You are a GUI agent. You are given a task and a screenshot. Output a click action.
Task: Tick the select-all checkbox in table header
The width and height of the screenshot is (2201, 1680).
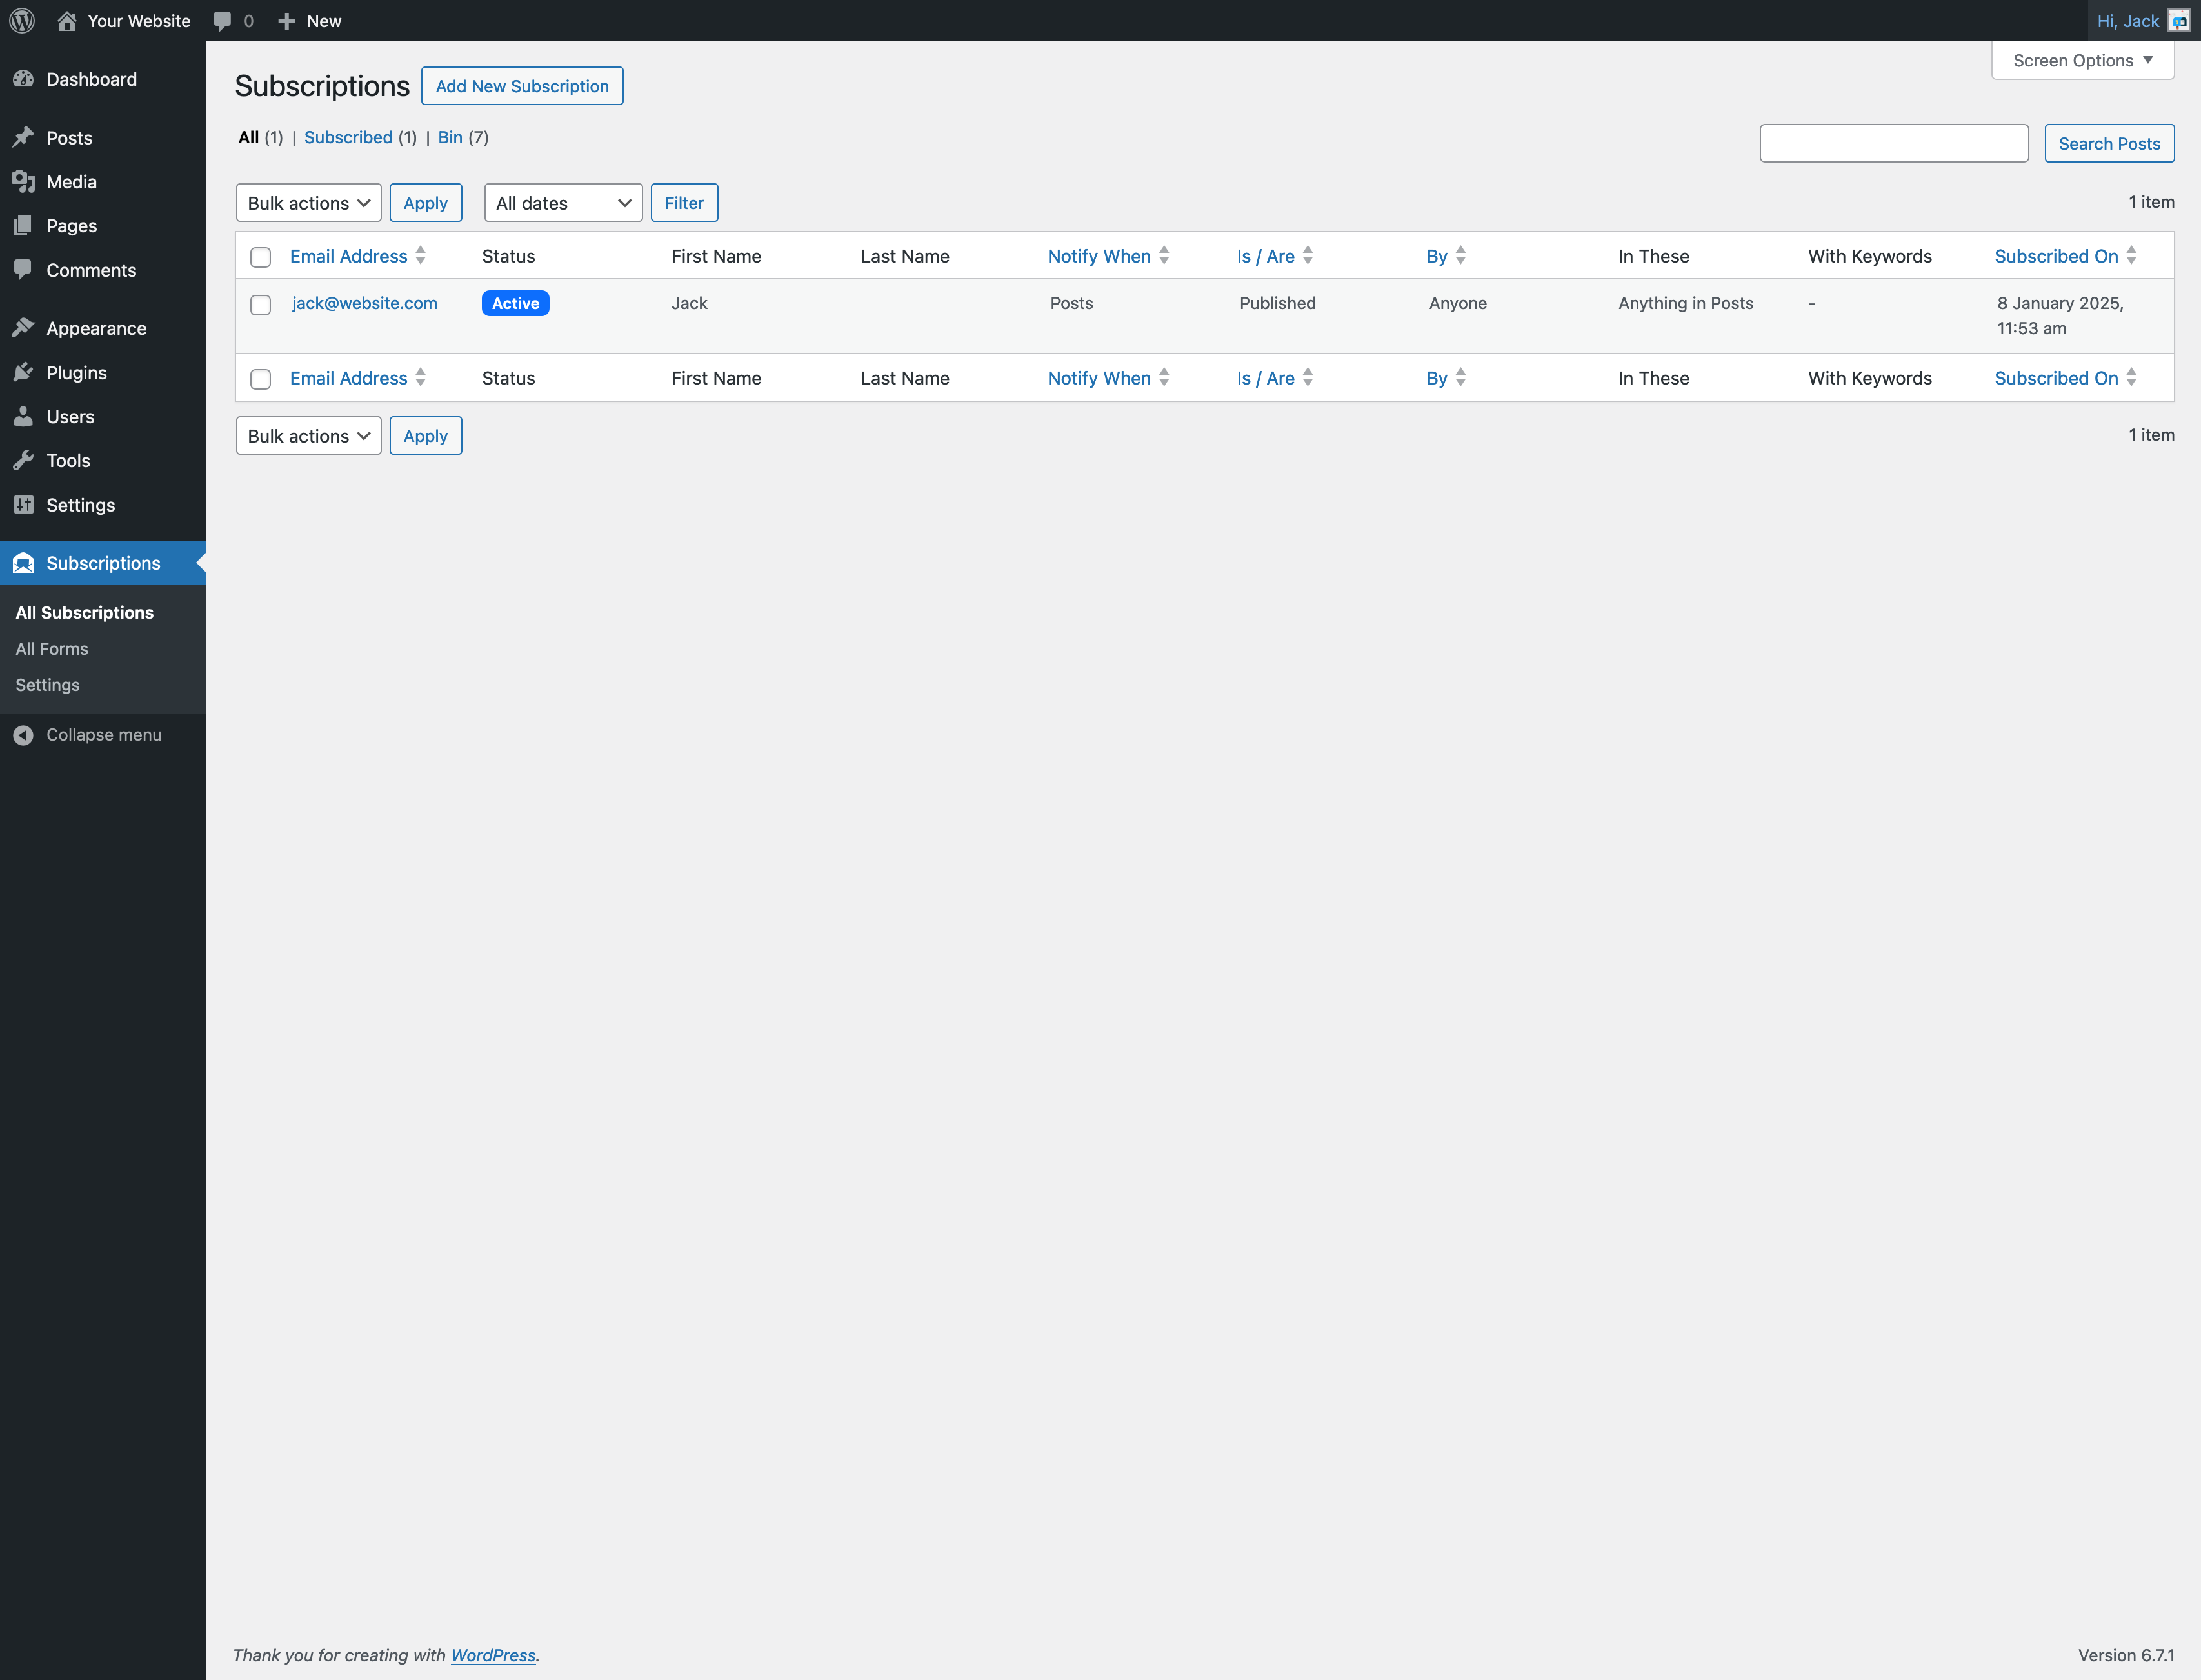261,257
